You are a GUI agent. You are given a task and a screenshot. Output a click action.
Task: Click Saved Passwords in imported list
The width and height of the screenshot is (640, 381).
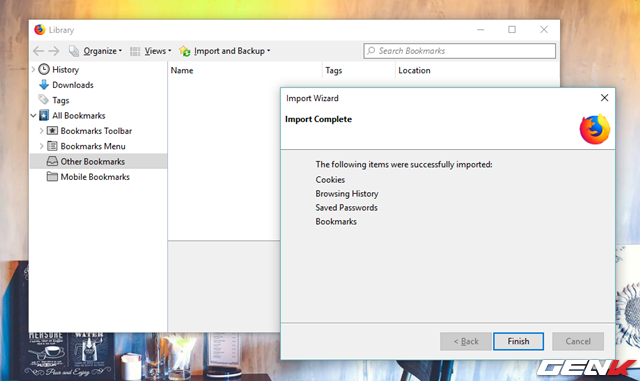point(346,207)
